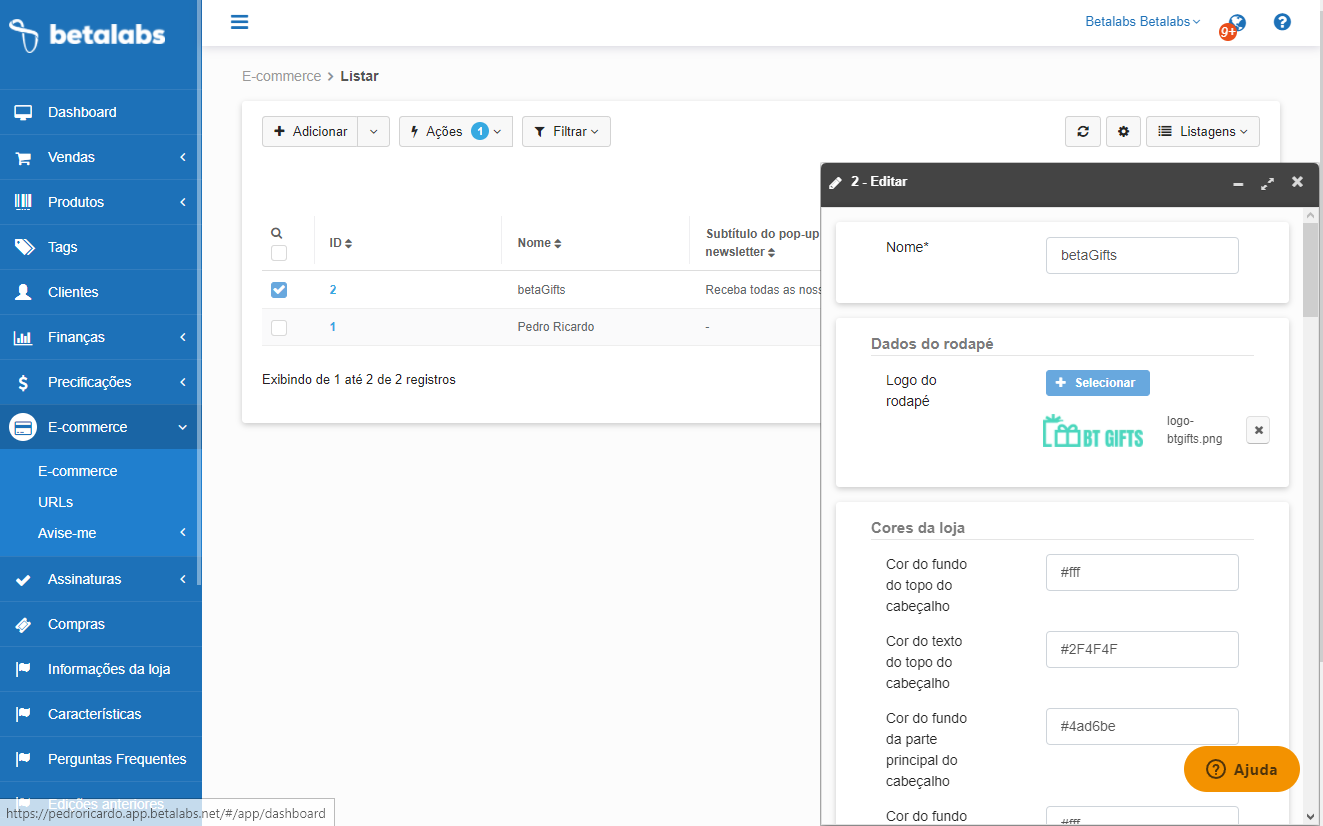Open list settings gear icon
1323x826 pixels.
pyautogui.click(x=1123, y=132)
